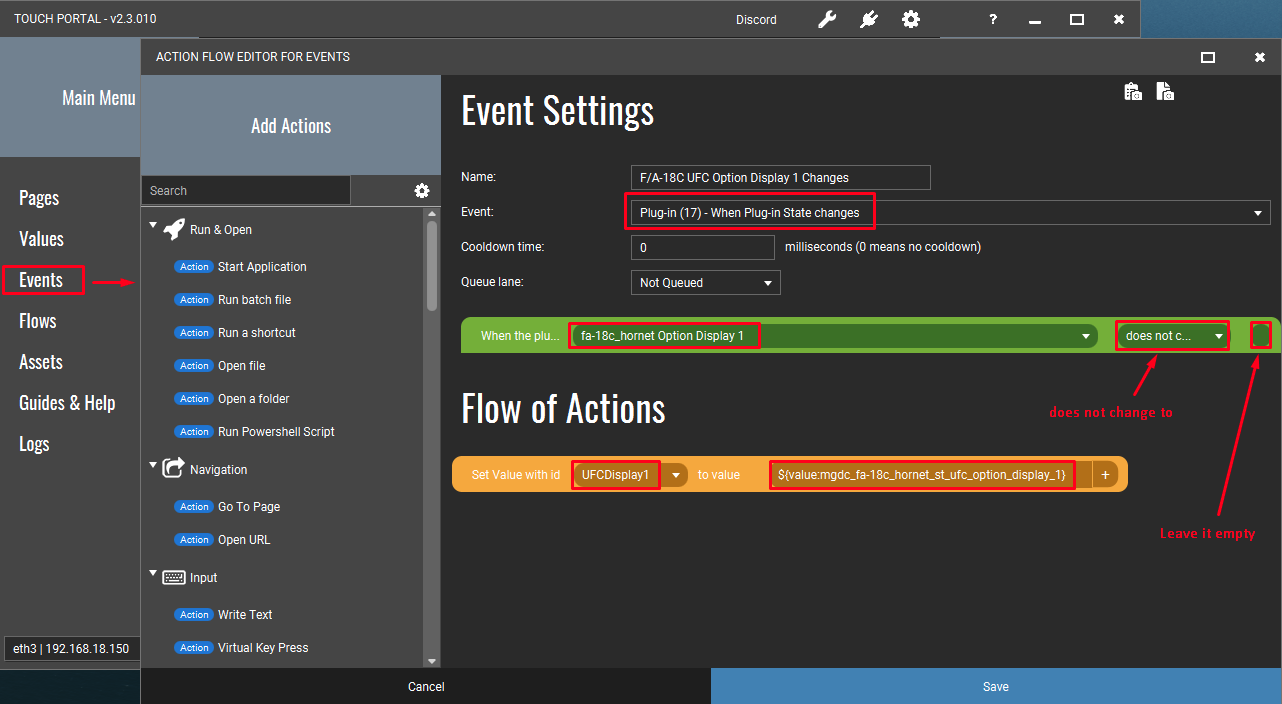The height and width of the screenshot is (704, 1282).
Task: Click the first clipboard icon in Event Settings
Action: (1133, 92)
